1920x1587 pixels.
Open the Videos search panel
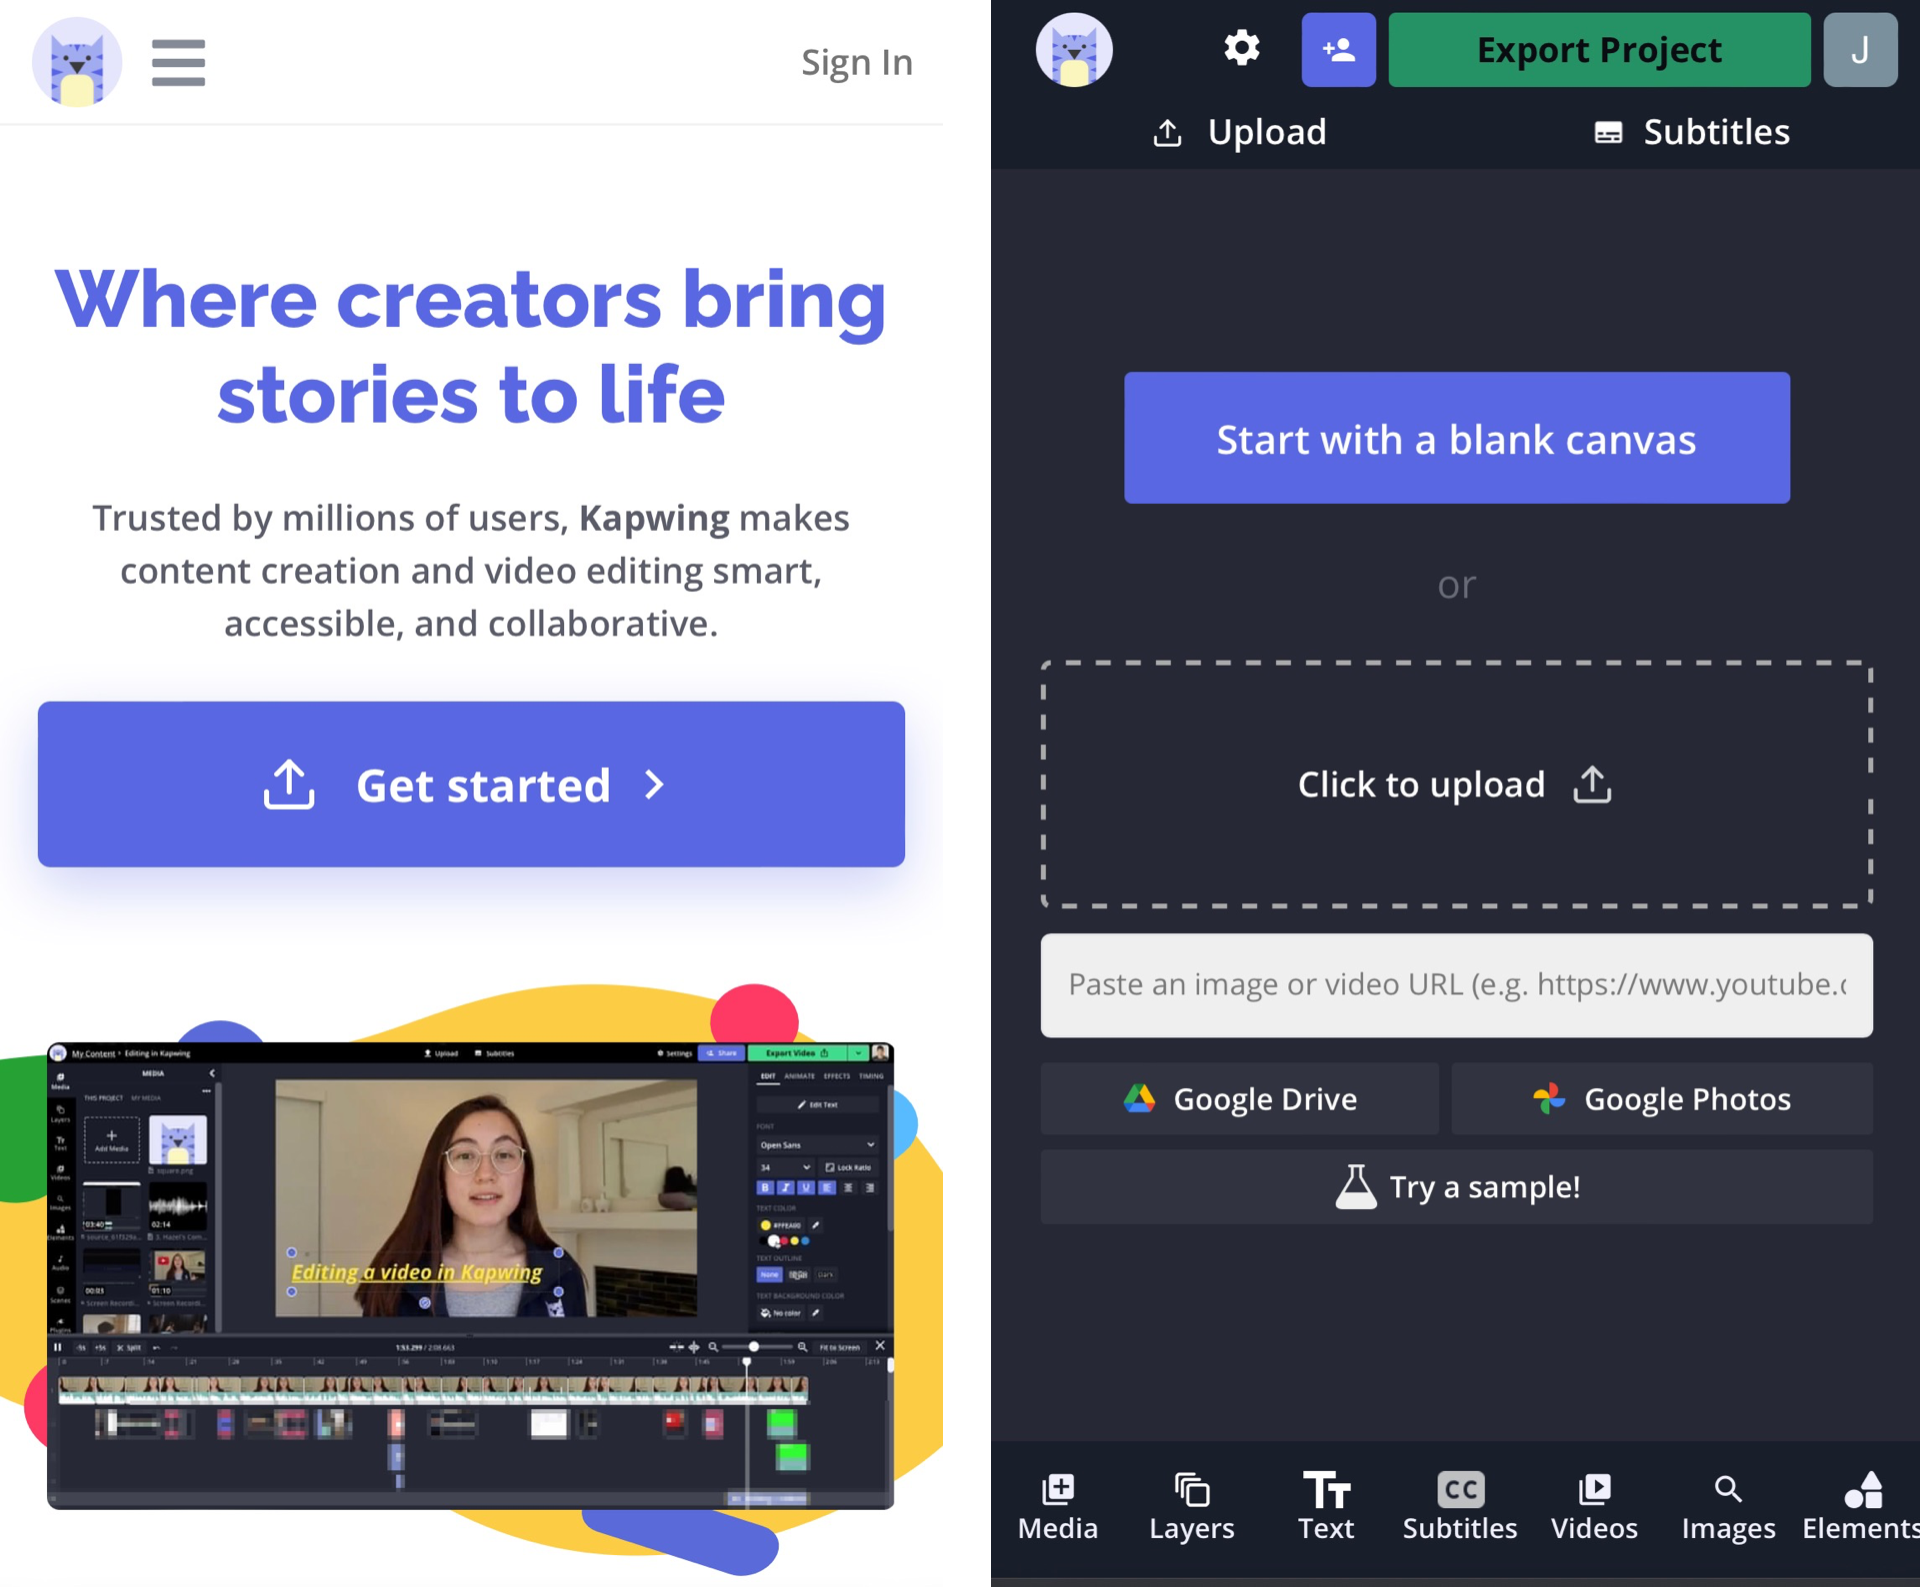(1593, 1506)
